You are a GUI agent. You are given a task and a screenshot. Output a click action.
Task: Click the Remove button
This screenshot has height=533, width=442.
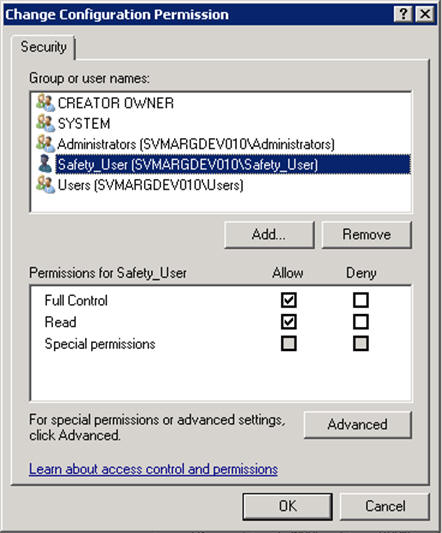[367, 235]
